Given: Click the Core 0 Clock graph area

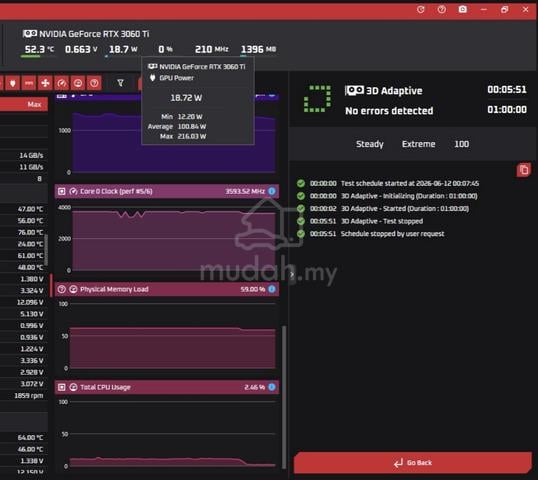Looking at the screenshot, I should tap(174, 238).
